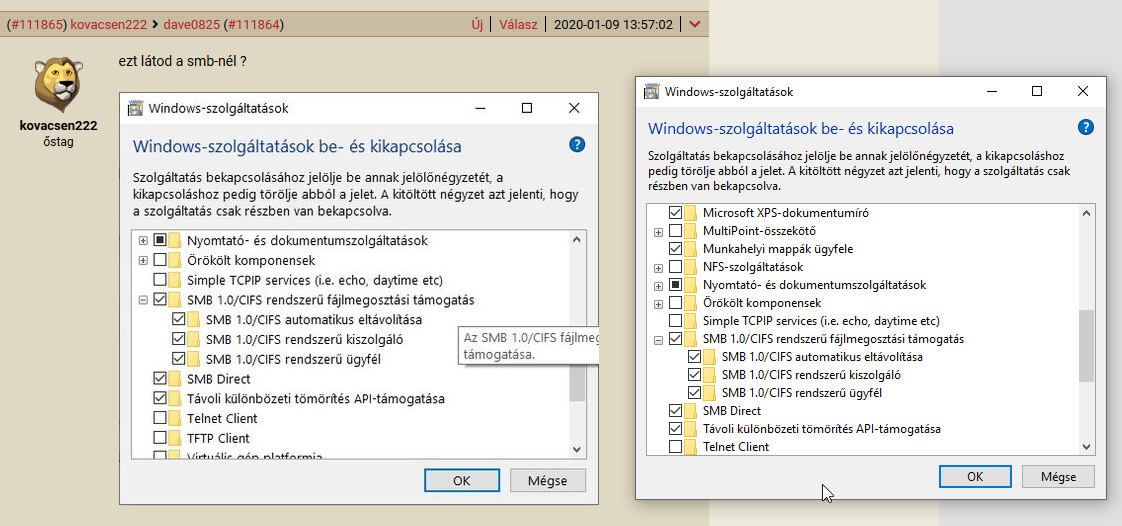Image resolution: width=1122 pixels, height=526 pixels.
Task: Uncheck SMB 1.0/CIFS rendszerű ügyfél in left dialog
Action: pyautogui.click(x=178, y=358)
